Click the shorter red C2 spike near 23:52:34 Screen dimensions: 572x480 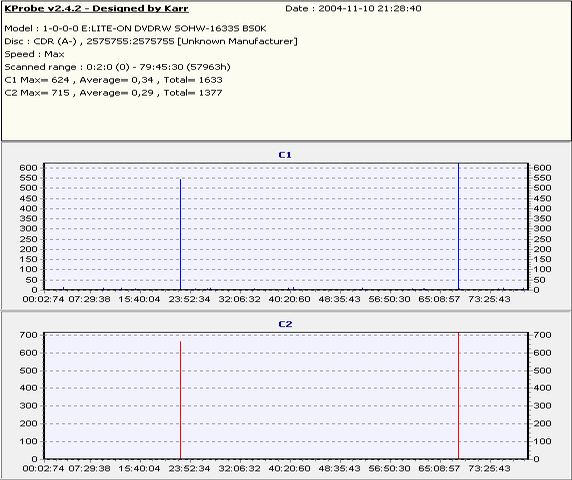pos(180,400)
